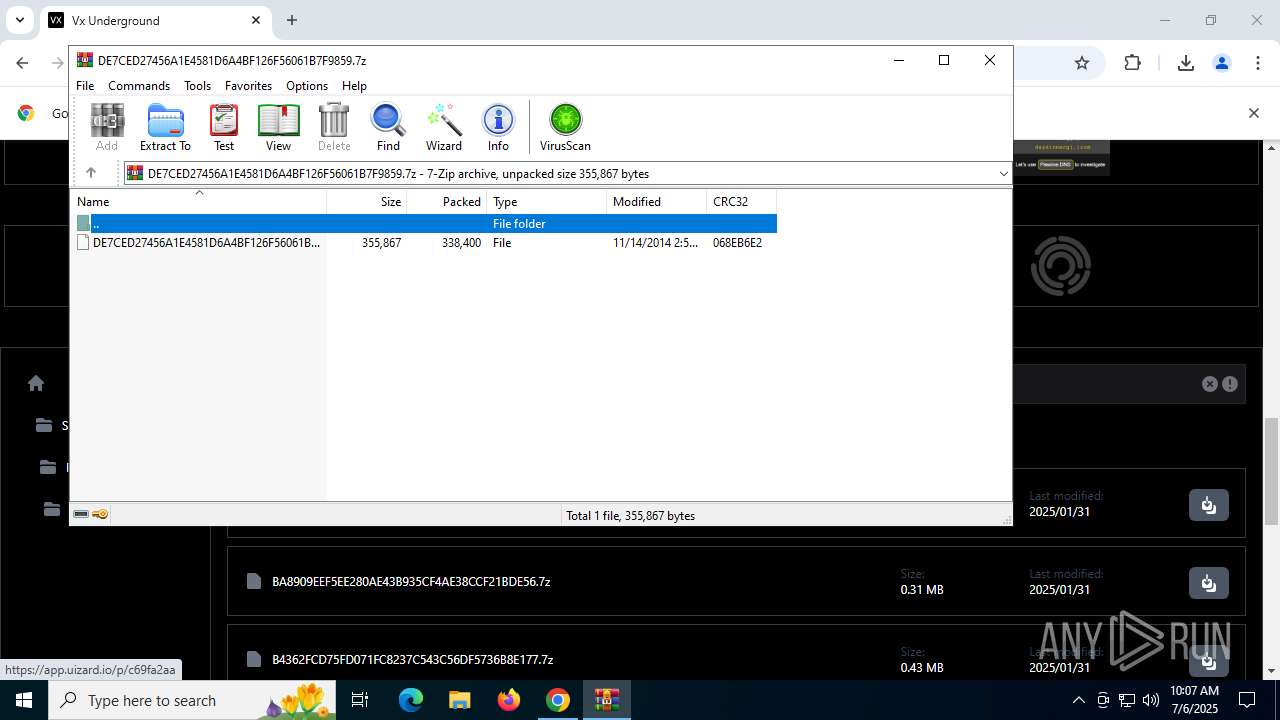Open Chrome profile icon
Viewport: 1280px width, 720px height.
pyautogui.click(x=1221, y=63)
